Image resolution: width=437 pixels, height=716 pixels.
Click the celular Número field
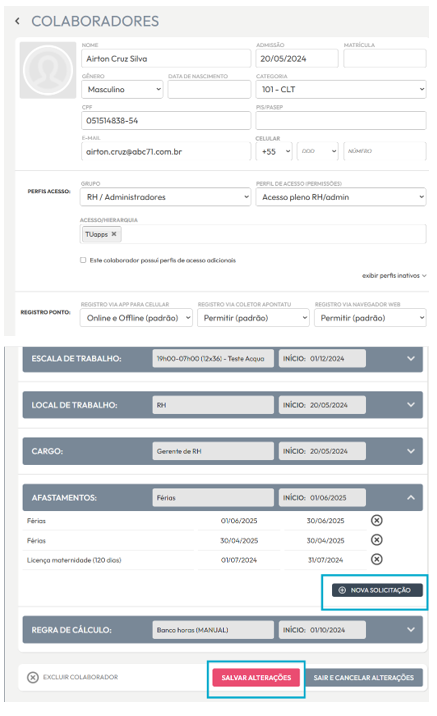pos(384,151)
